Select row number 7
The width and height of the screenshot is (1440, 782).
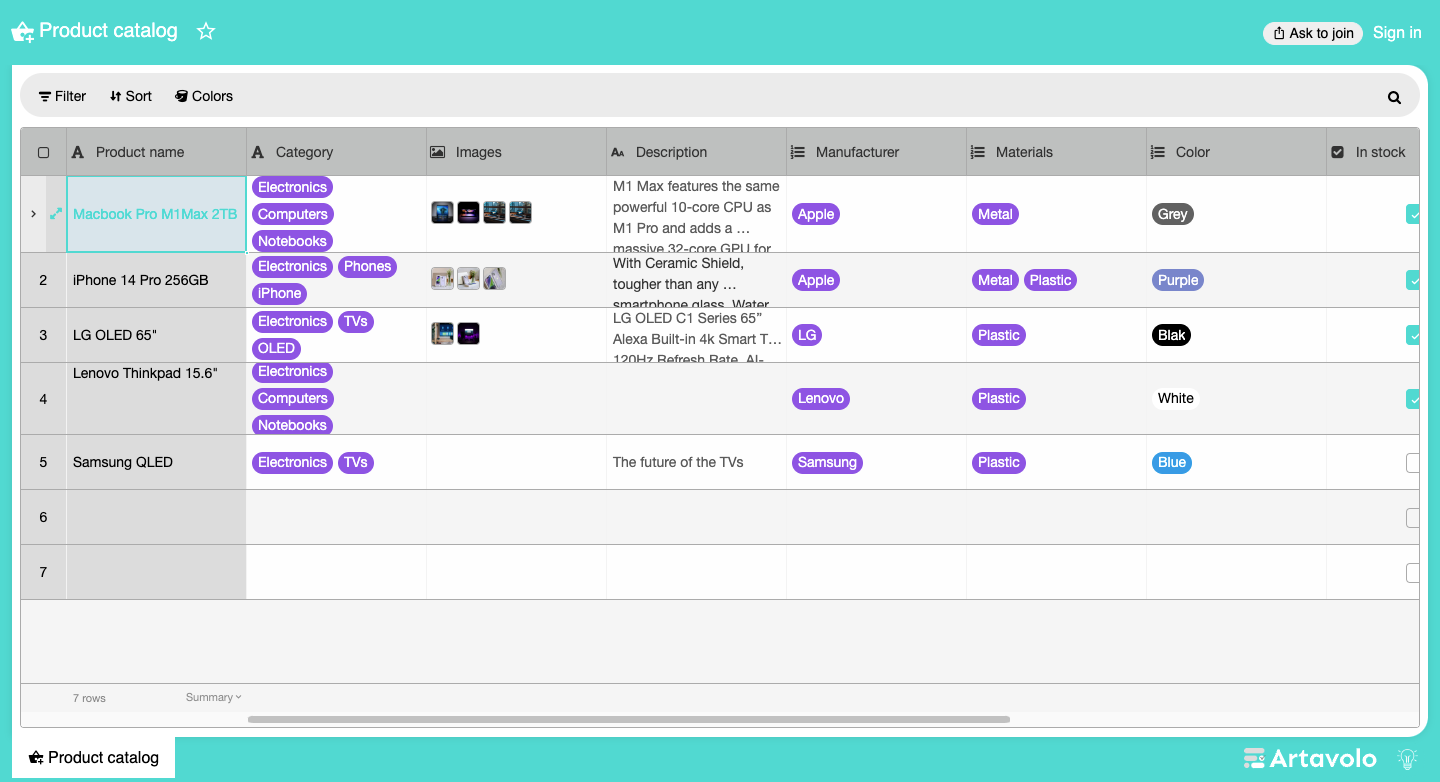tap(43, 572)
